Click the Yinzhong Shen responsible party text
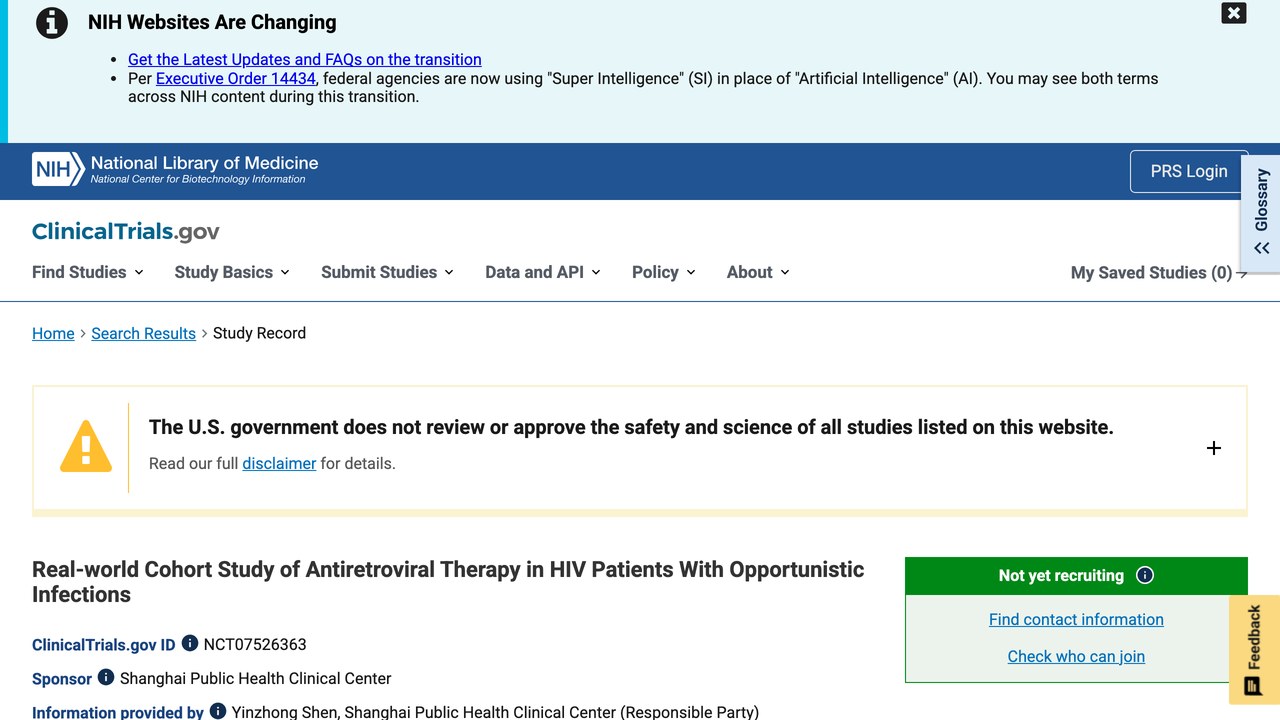This screenshot has height=720, width=1280. coord(495,712)
